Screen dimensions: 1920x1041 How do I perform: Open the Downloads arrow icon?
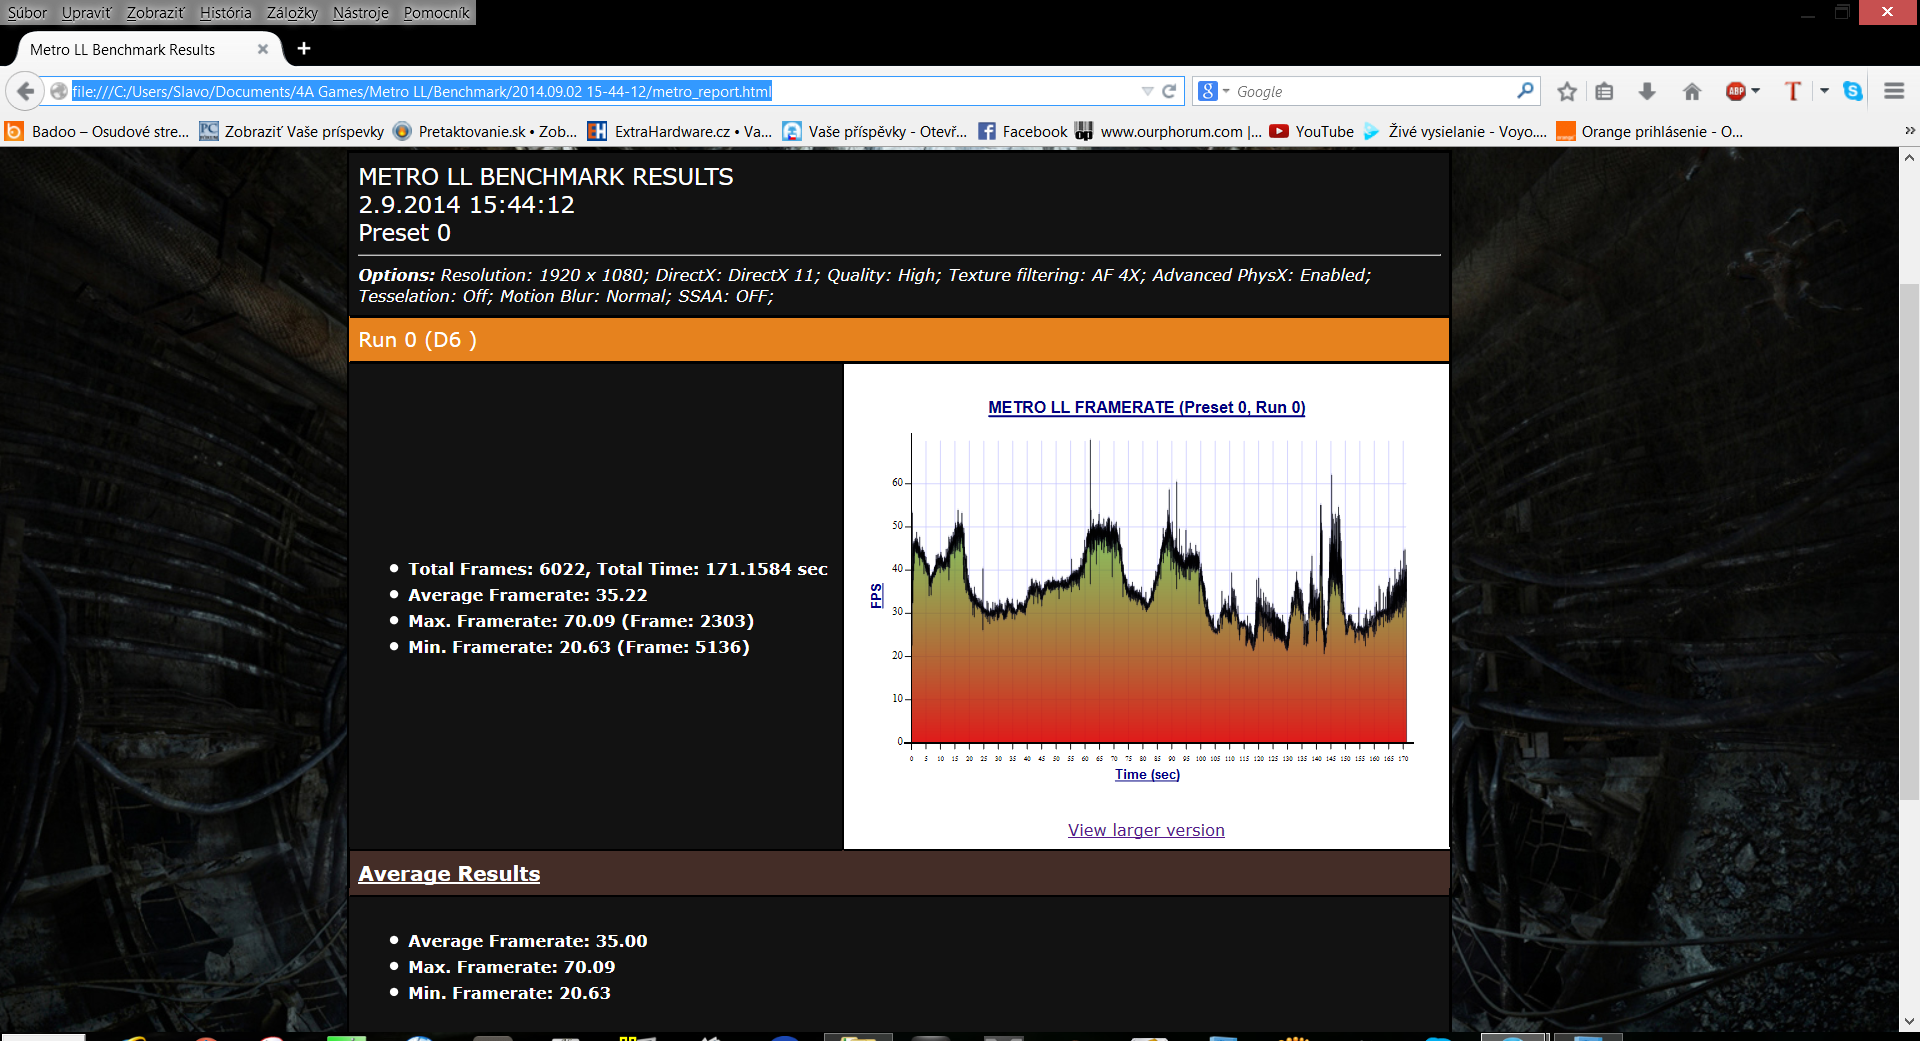pos(1647,91)
